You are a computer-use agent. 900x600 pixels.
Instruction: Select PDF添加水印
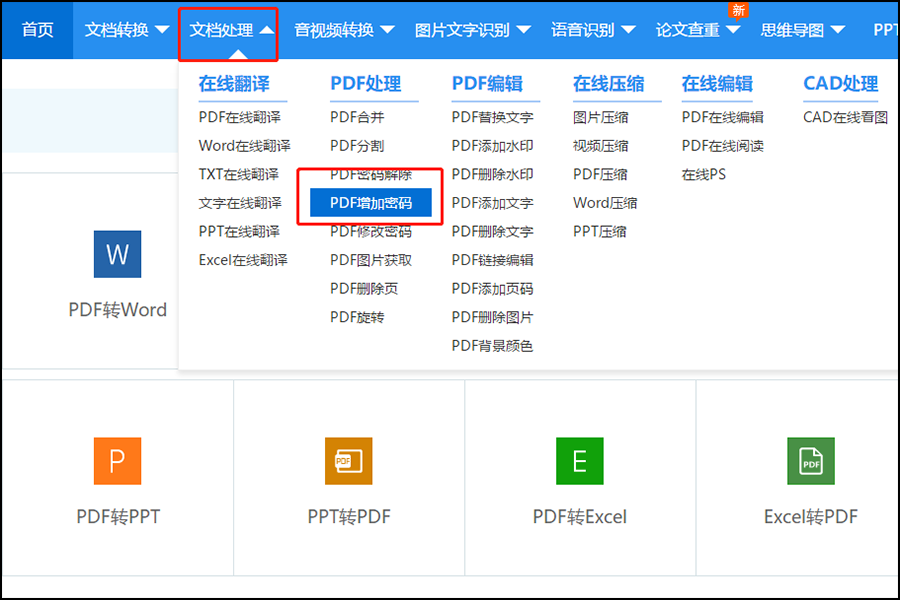(x=492, y=146)
